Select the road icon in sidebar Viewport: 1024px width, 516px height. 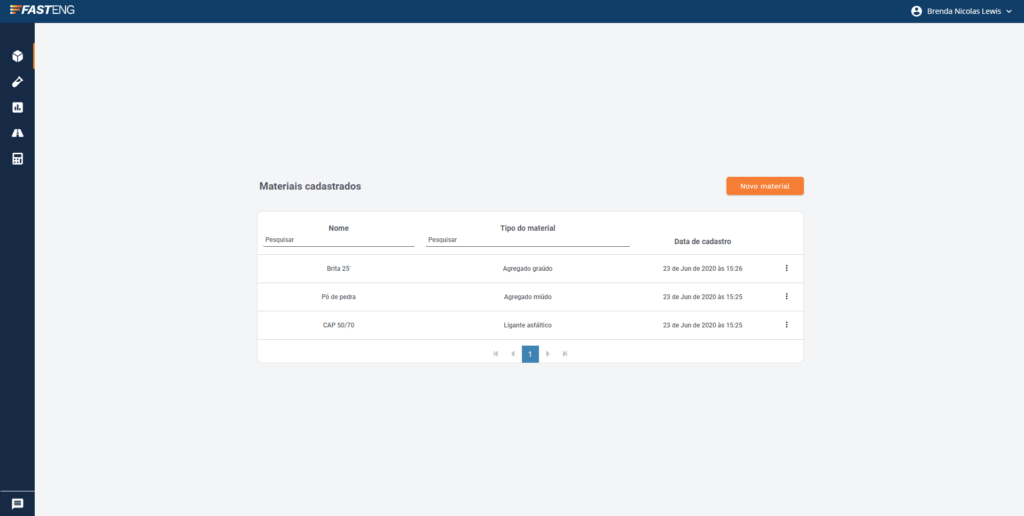click(17, 133)
